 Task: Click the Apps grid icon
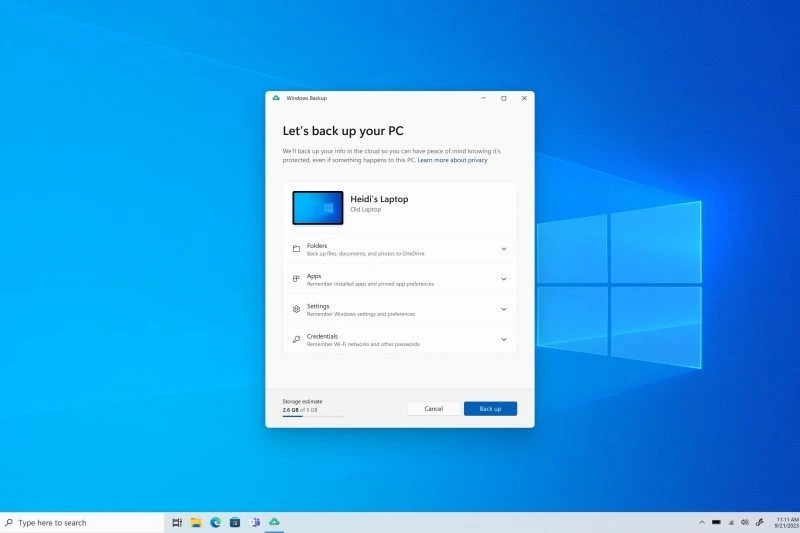(296, 279)
